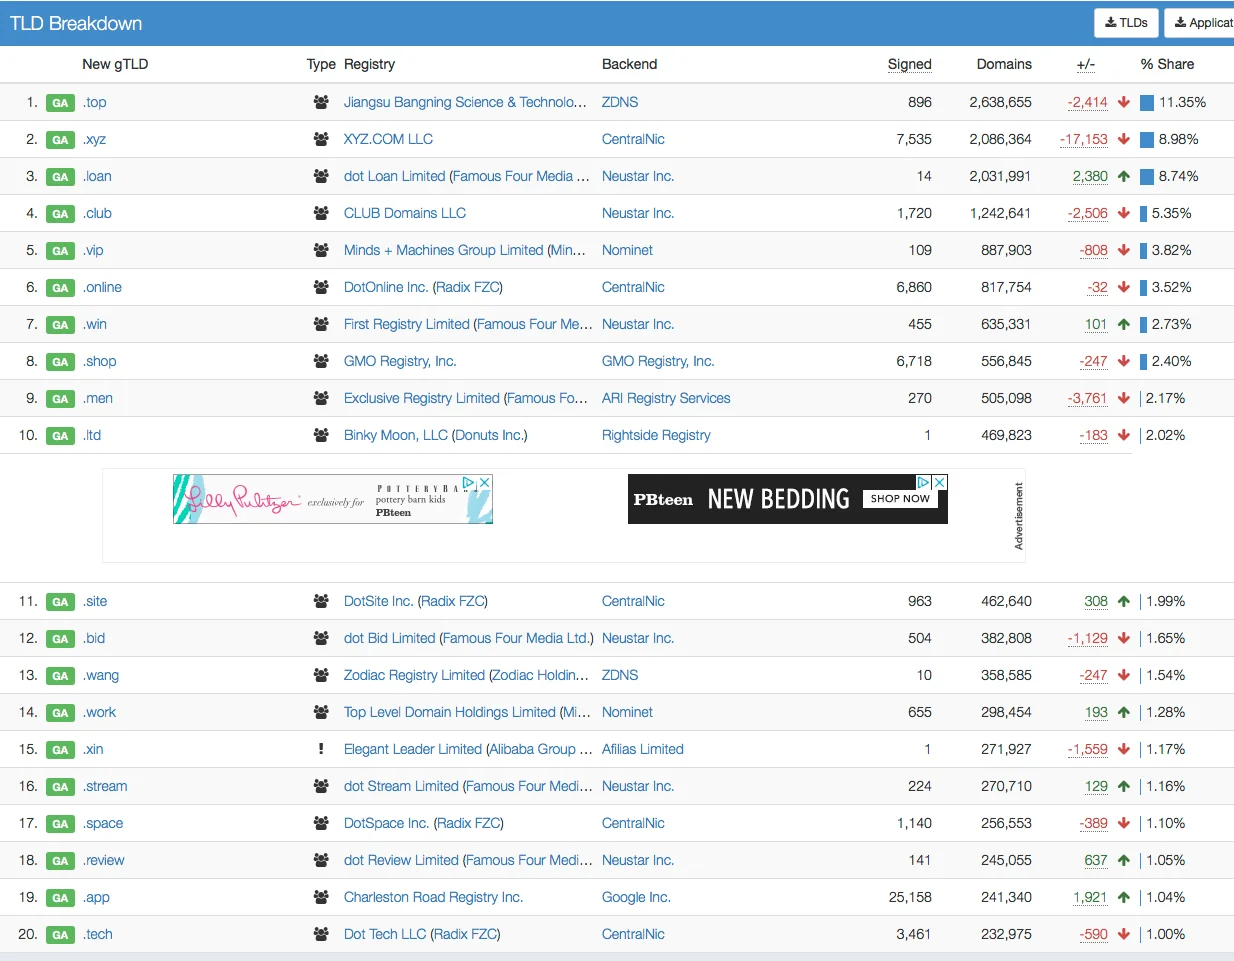Click the GA badge for .tech

60,935
